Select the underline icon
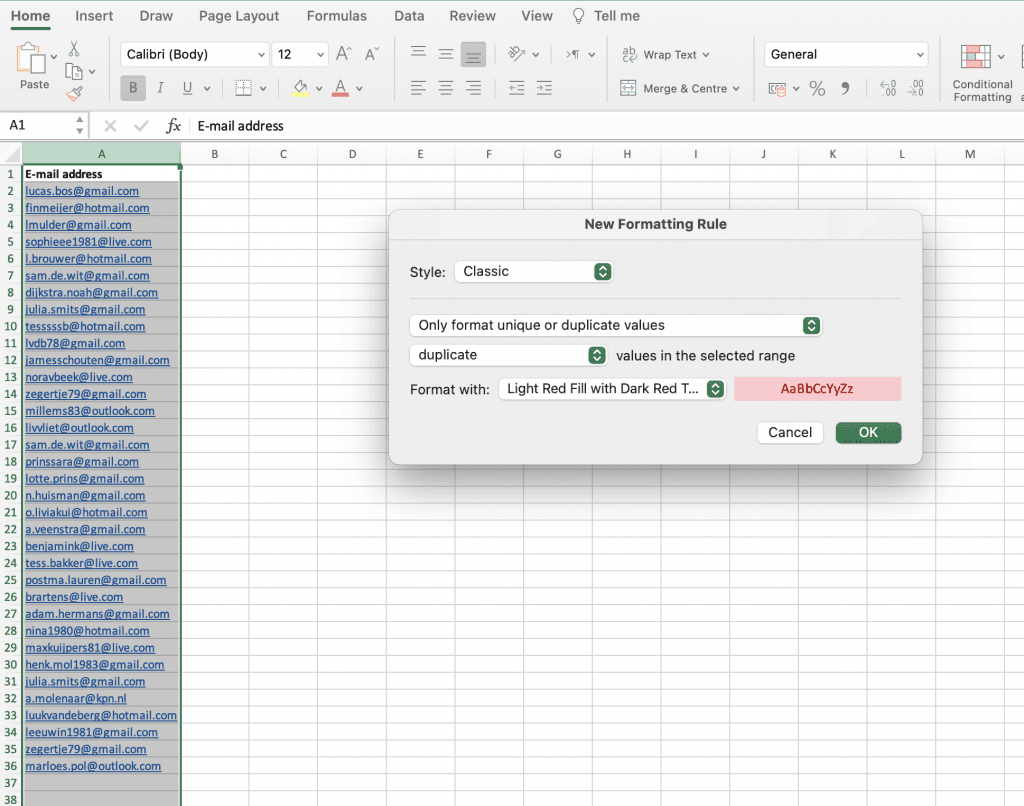1024x806 pixels. coord(186,88)
